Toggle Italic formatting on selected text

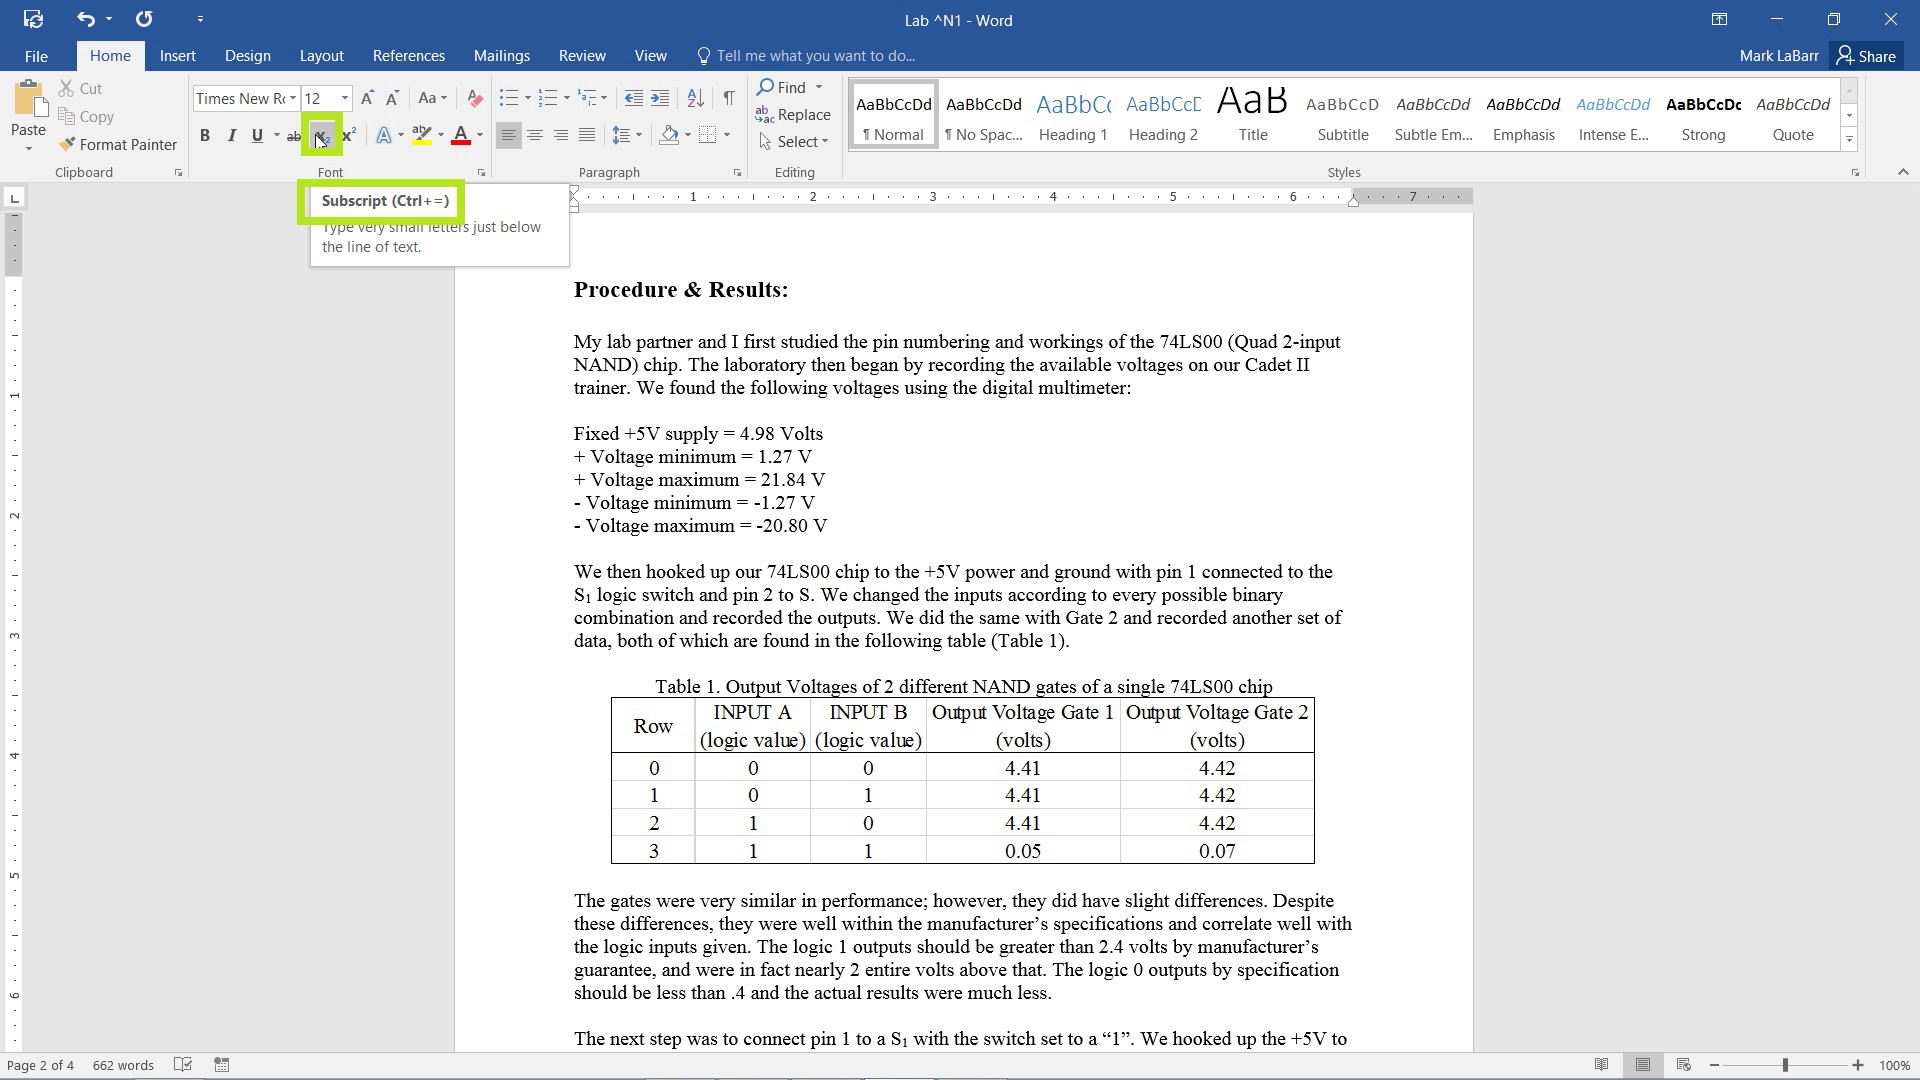(x=232, y=136)
